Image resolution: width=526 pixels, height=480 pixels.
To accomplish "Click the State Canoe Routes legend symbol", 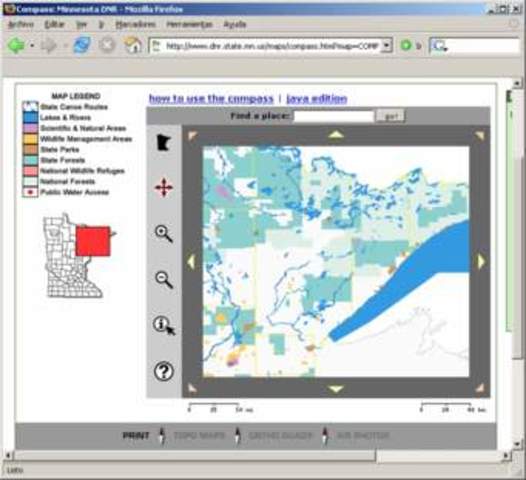I will [30, 107].
